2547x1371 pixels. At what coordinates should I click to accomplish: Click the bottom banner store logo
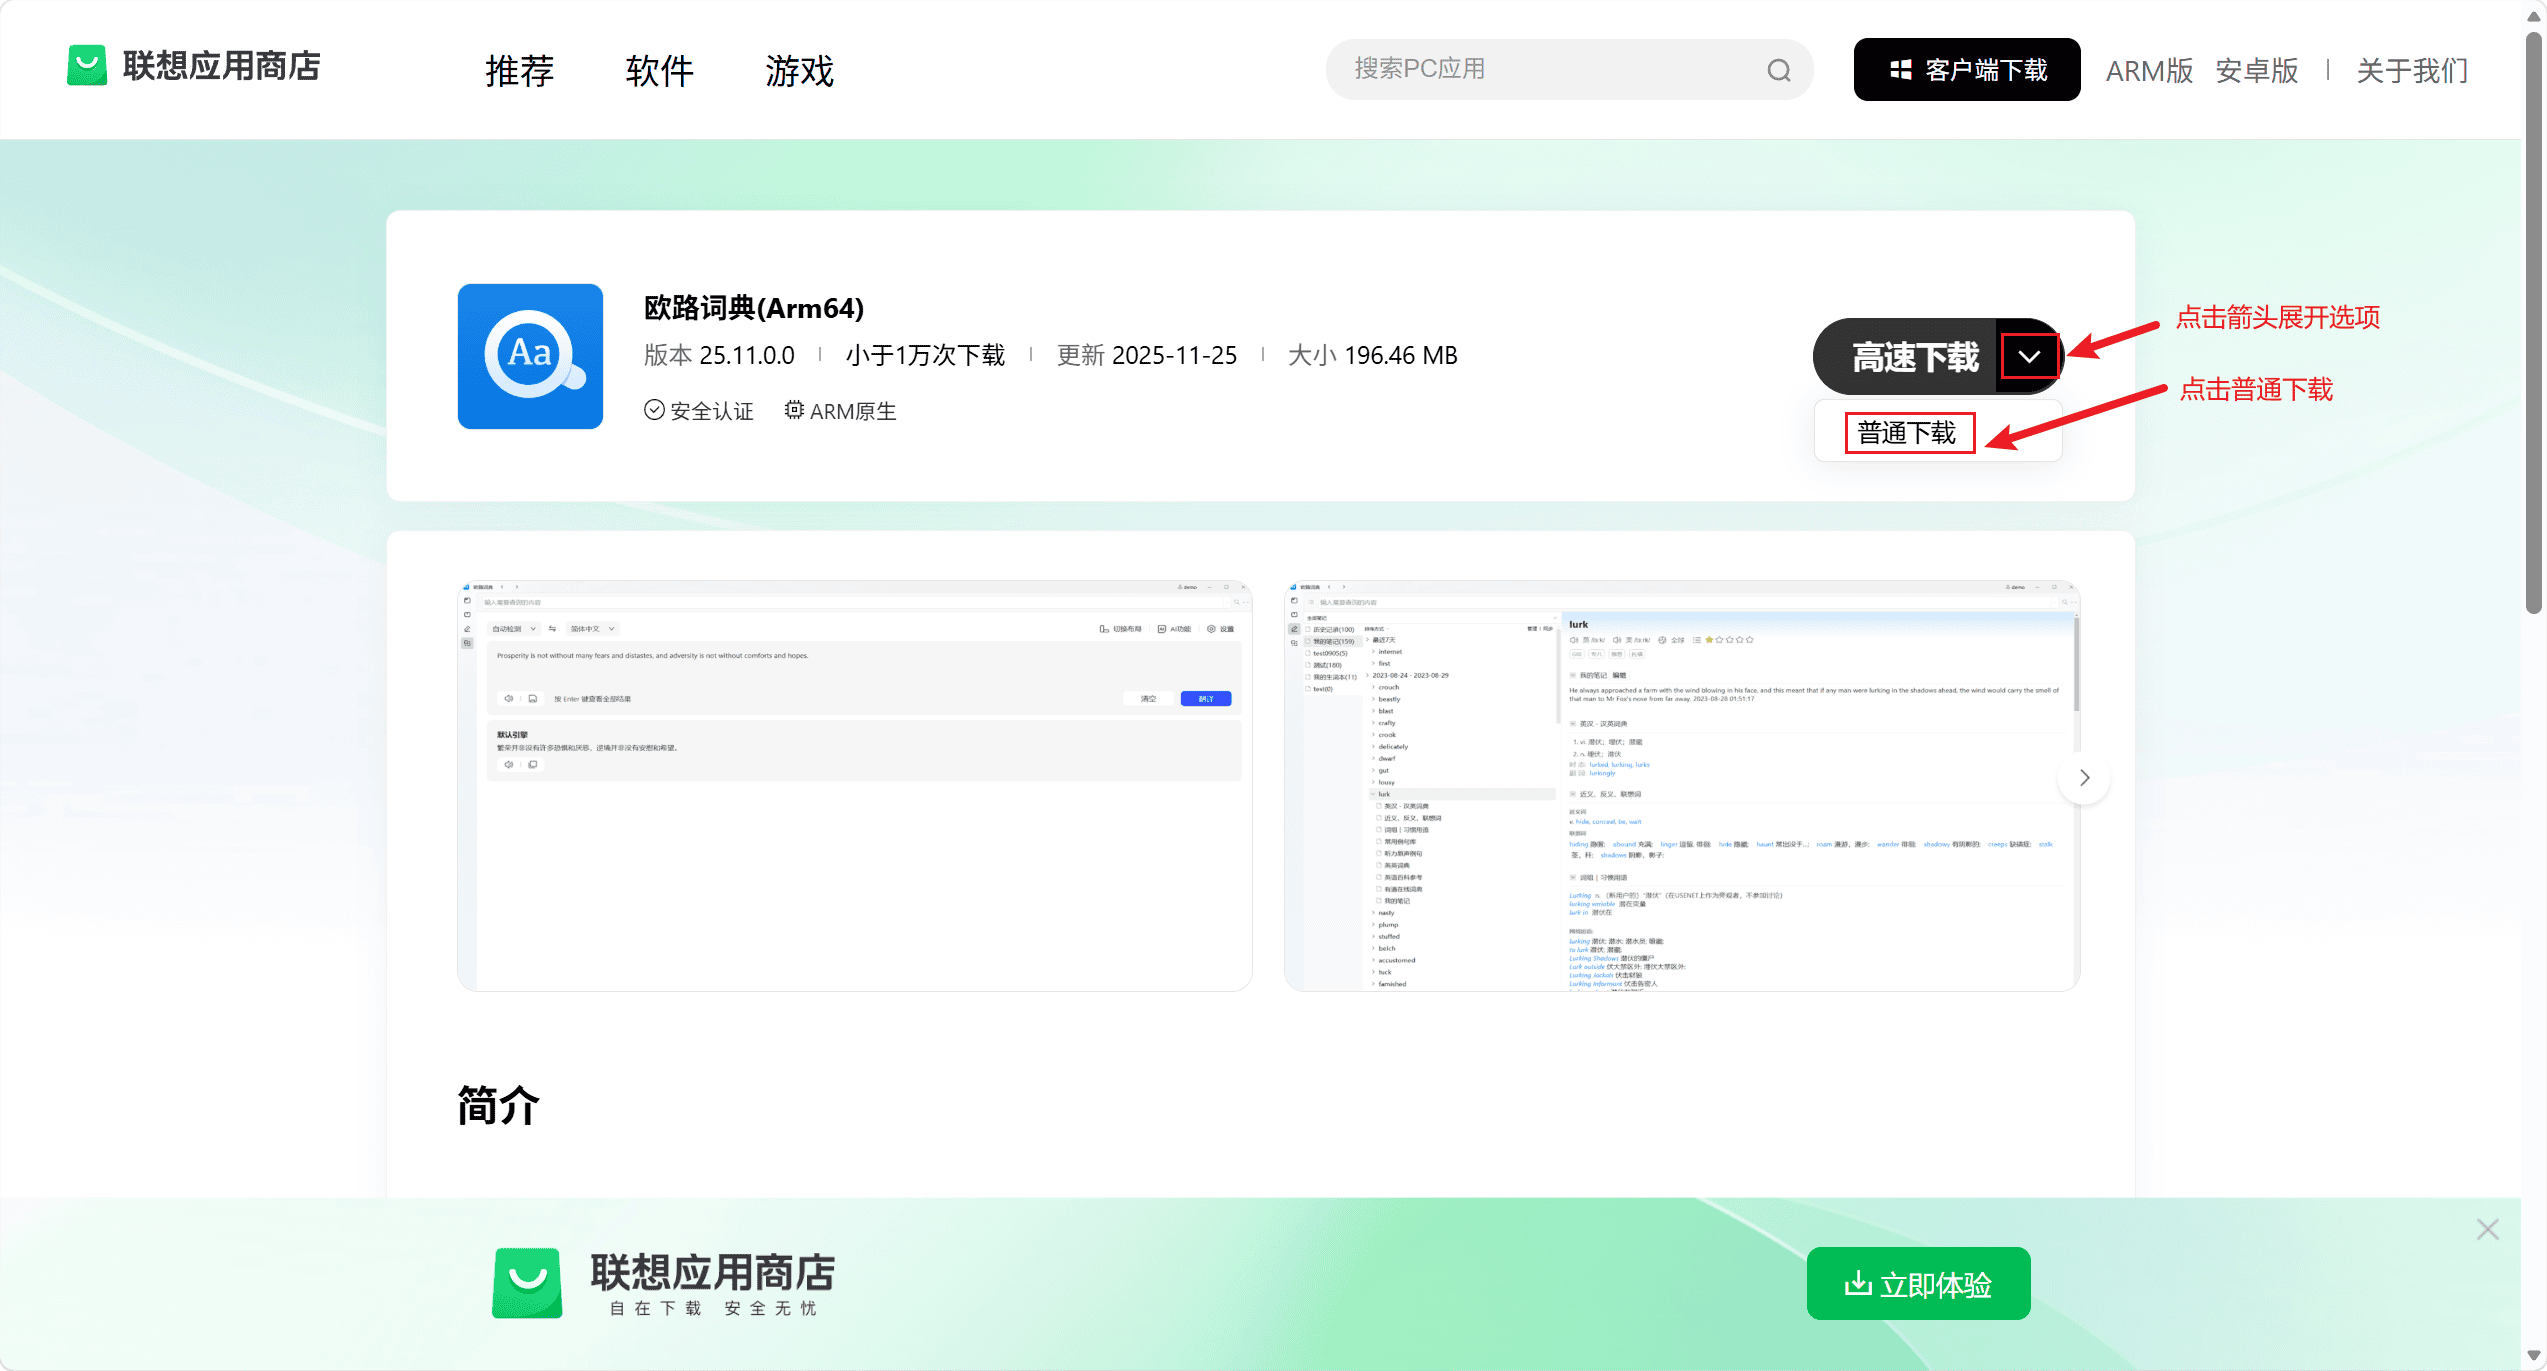coord(527,1283)
